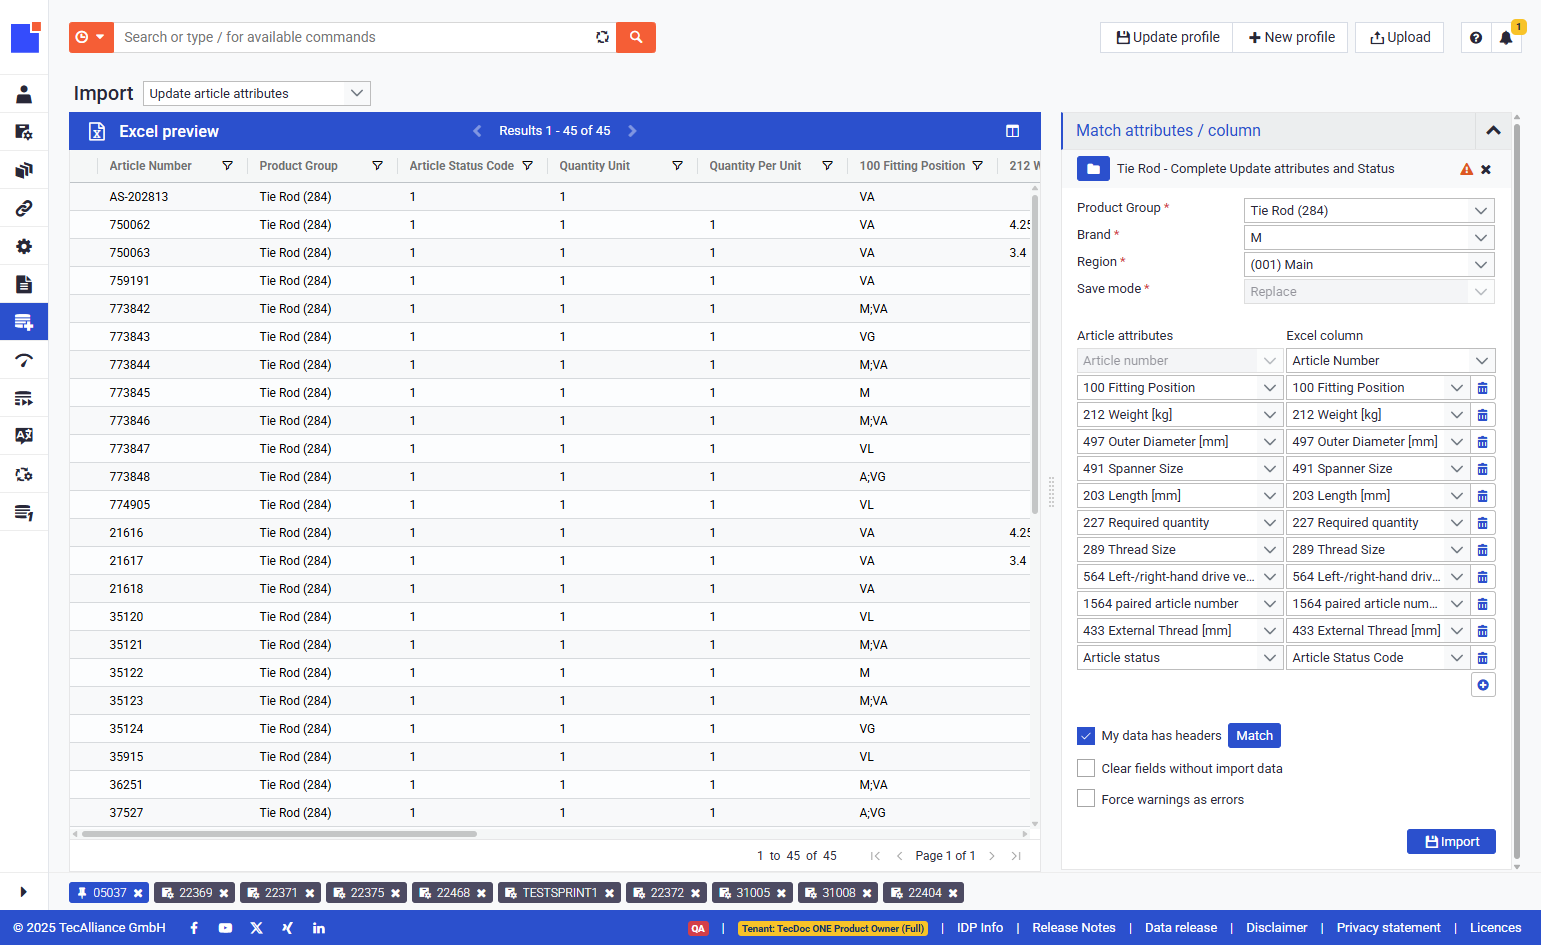Expand the Brand dropdown

[1369, 237]
